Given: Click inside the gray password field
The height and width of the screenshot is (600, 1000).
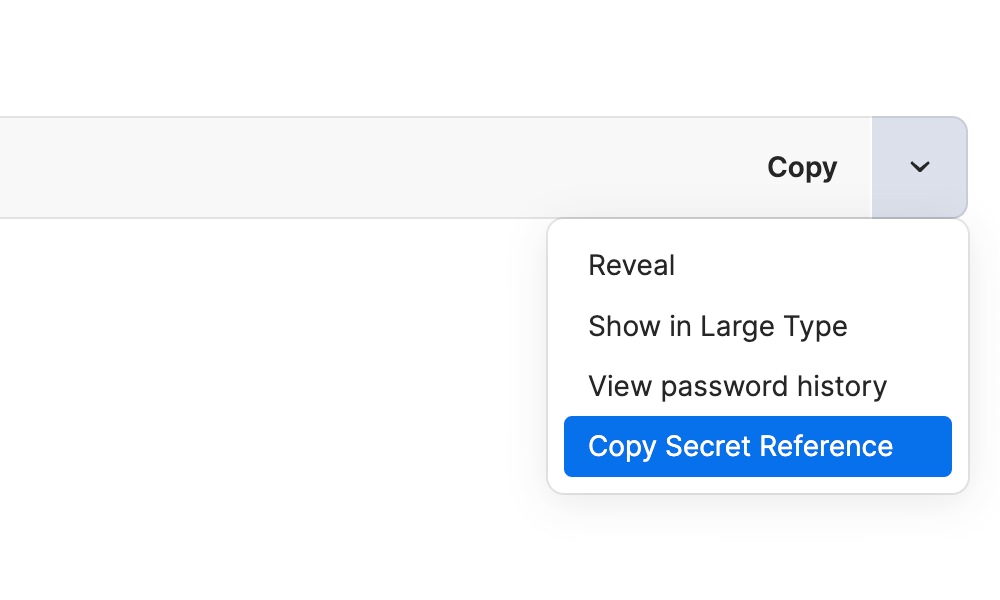Looking at the screenshot, I should coord(350,167).
